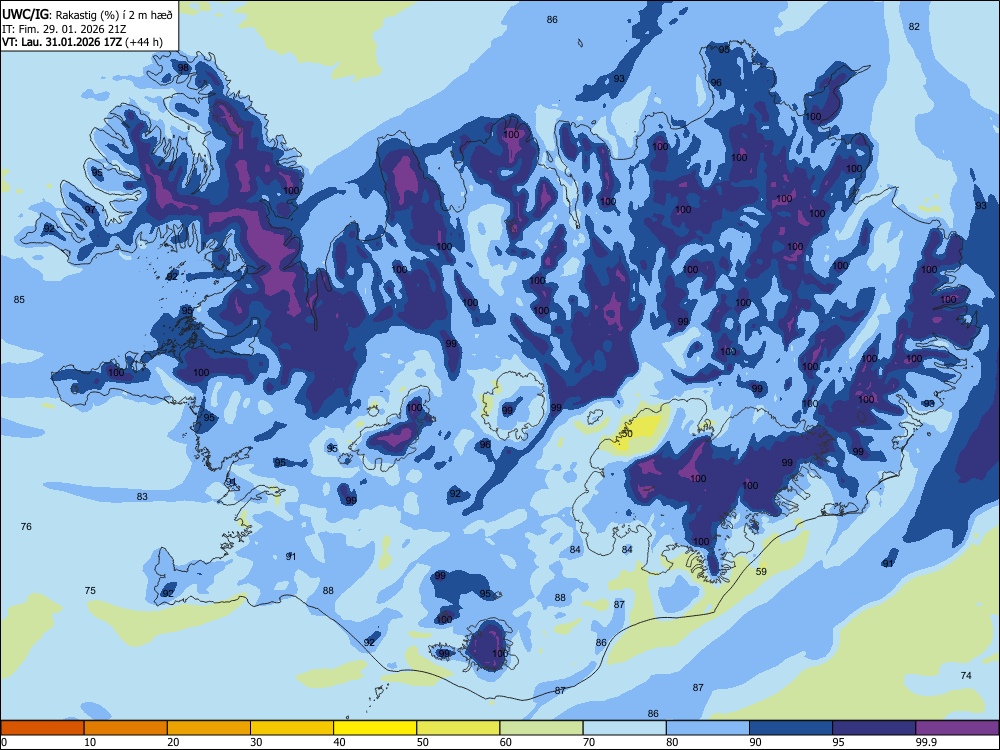Select the 'IT: Fim. 29. 01. 2026 21Z' line
Image resolution: width=1000 pixels, height=750 pixels.
pos(64,29)
